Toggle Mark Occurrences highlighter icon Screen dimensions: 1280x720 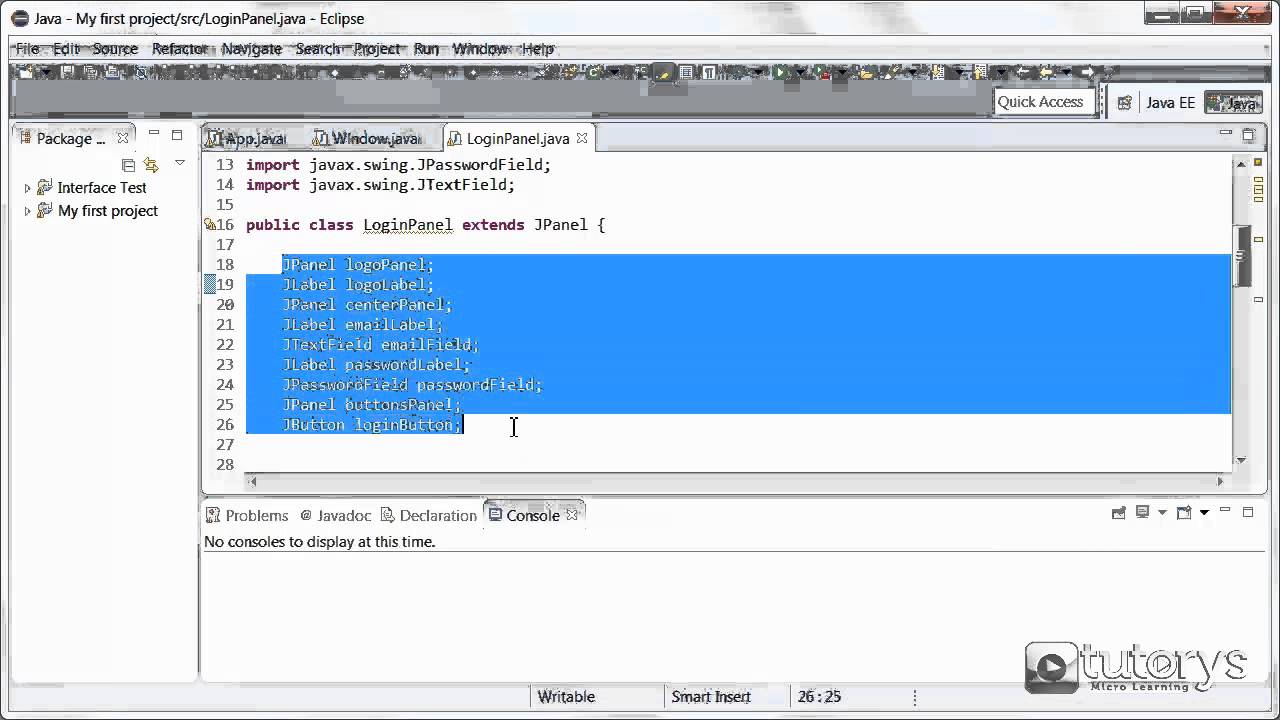(x=663, y=72)
